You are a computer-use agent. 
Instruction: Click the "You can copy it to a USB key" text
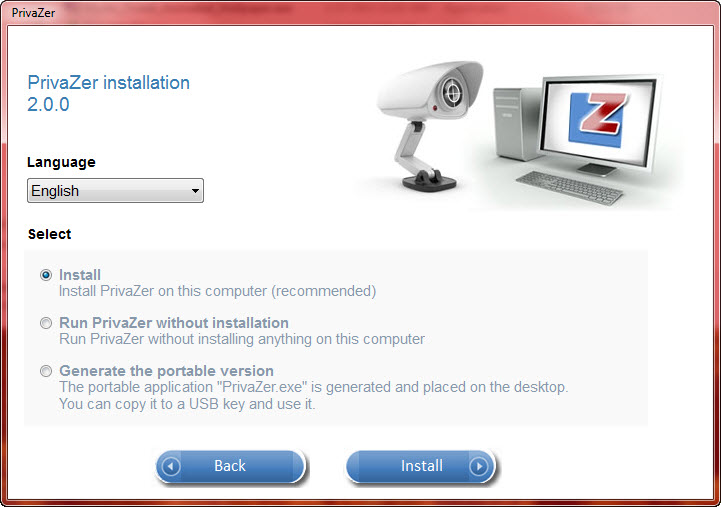coord(187,404)
